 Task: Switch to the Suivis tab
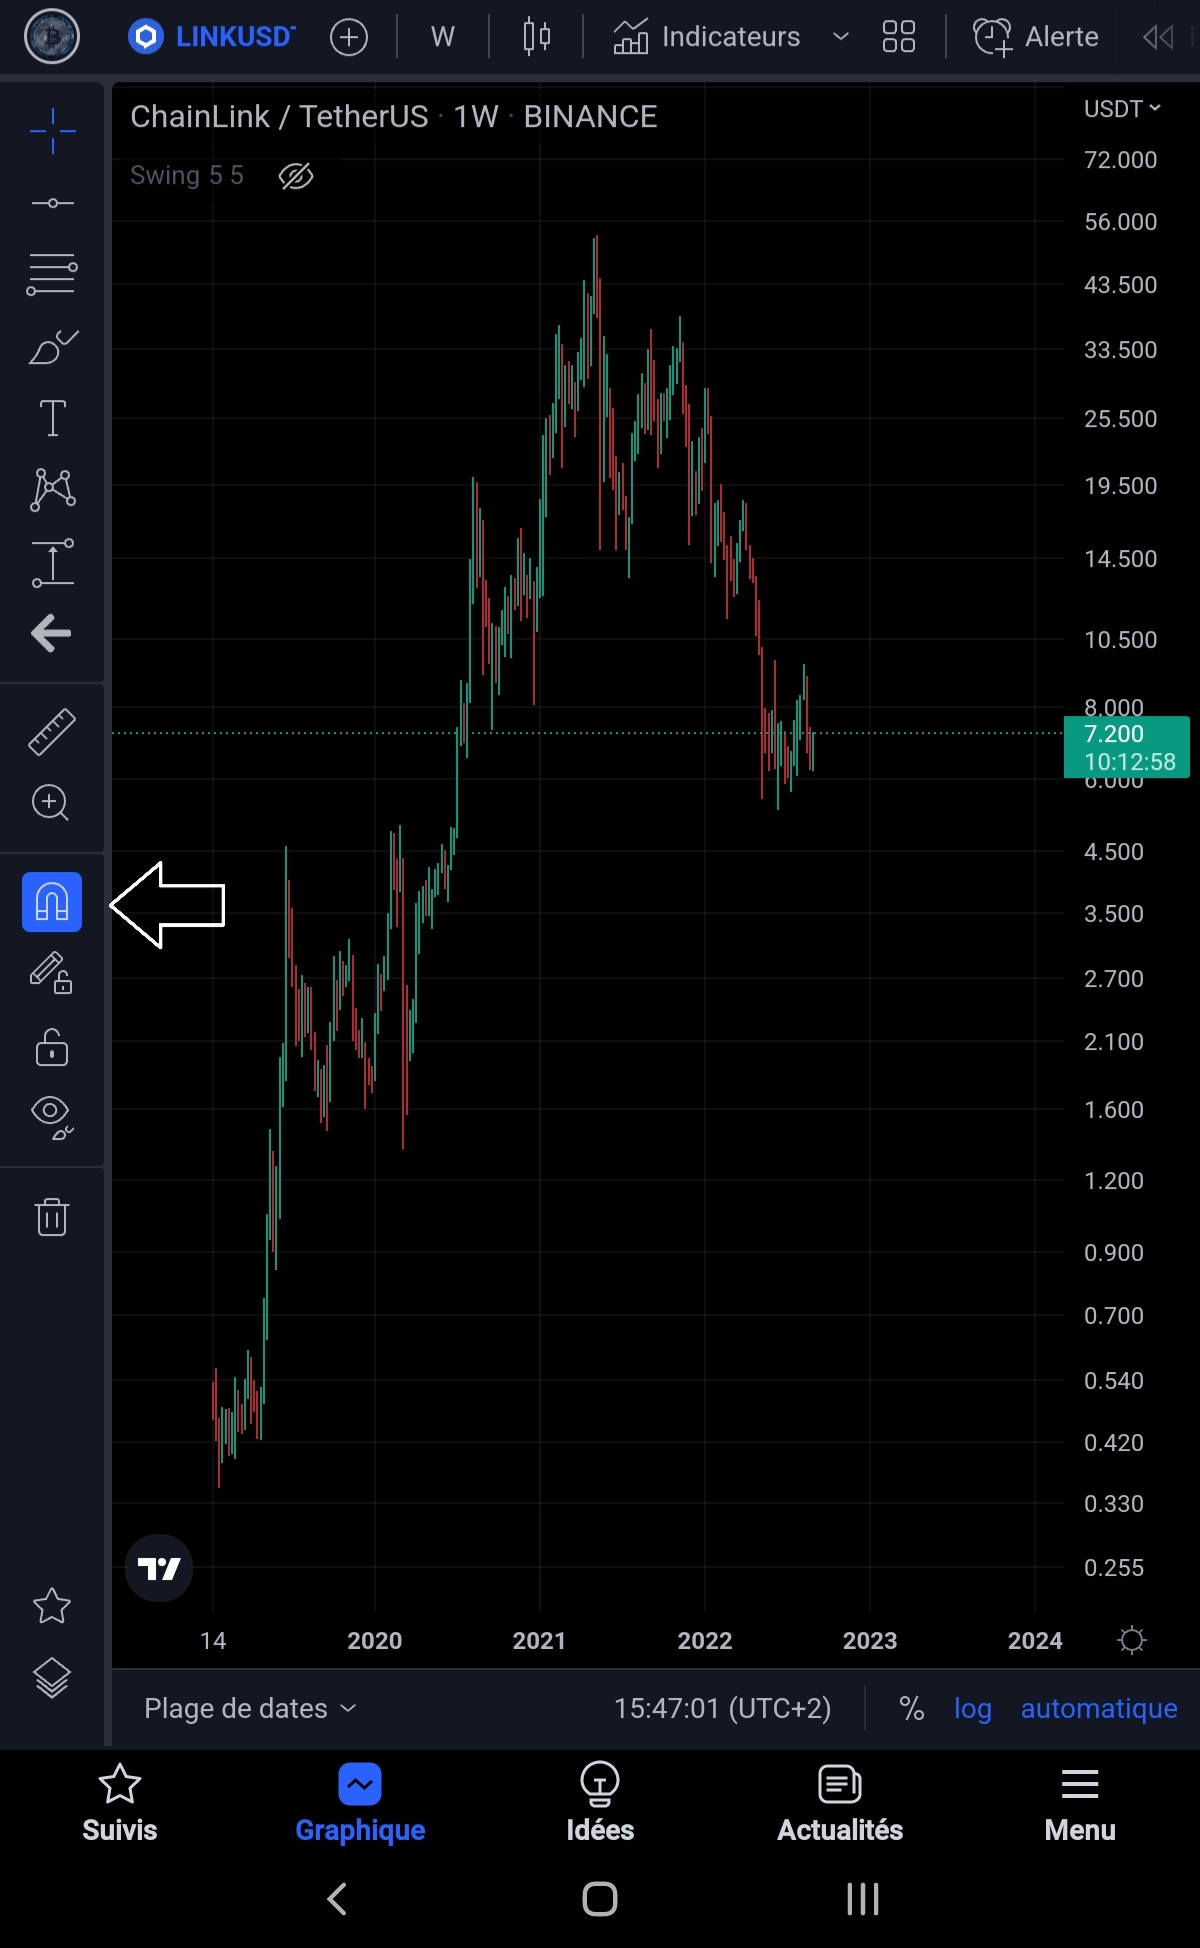click(x=120, y=1804)
